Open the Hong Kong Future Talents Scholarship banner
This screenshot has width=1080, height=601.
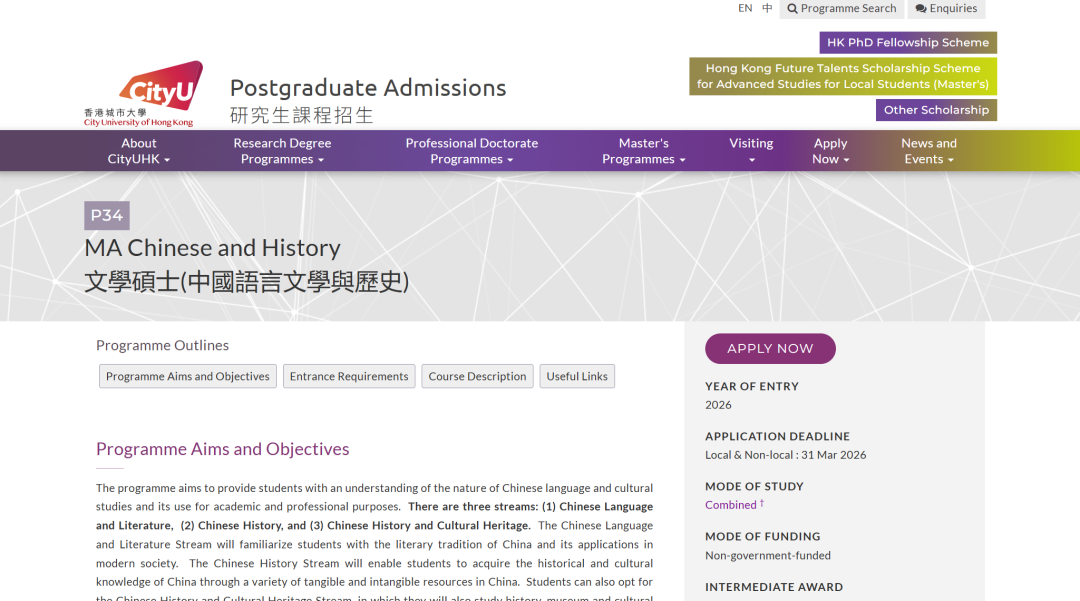pos(843,76)
